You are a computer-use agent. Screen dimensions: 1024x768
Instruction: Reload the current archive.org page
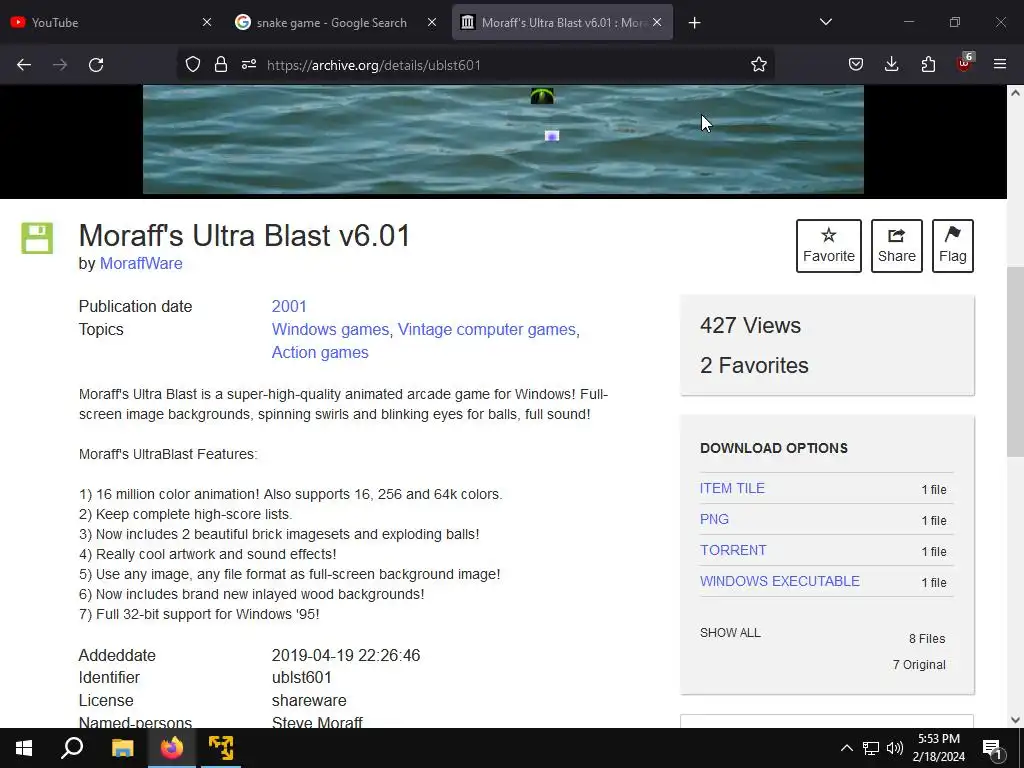coord(96,65)
